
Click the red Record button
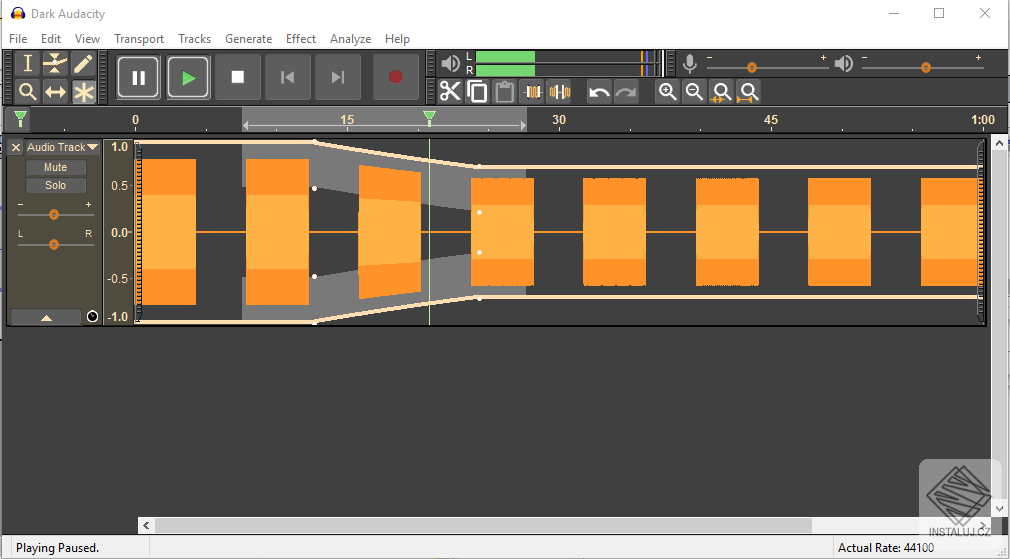point(395,77)
